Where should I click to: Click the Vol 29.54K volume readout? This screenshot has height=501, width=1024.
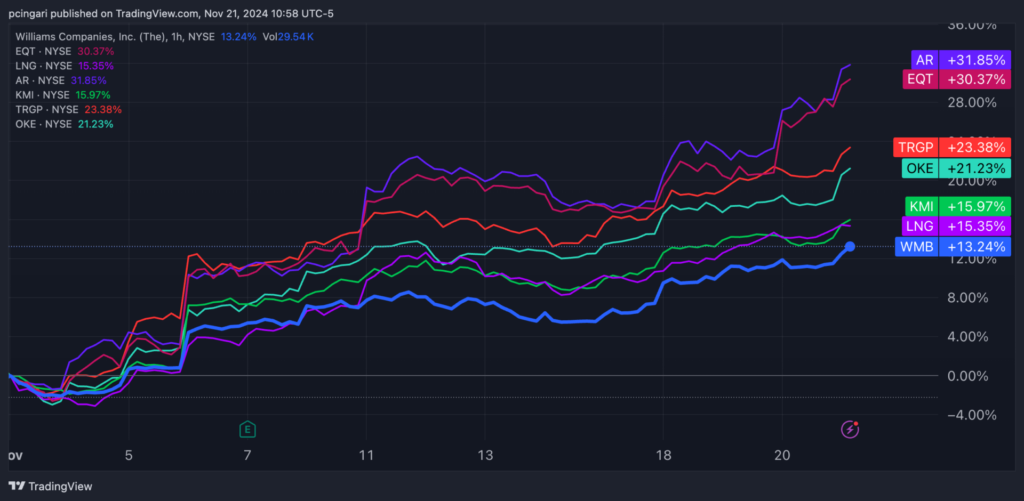295,36
